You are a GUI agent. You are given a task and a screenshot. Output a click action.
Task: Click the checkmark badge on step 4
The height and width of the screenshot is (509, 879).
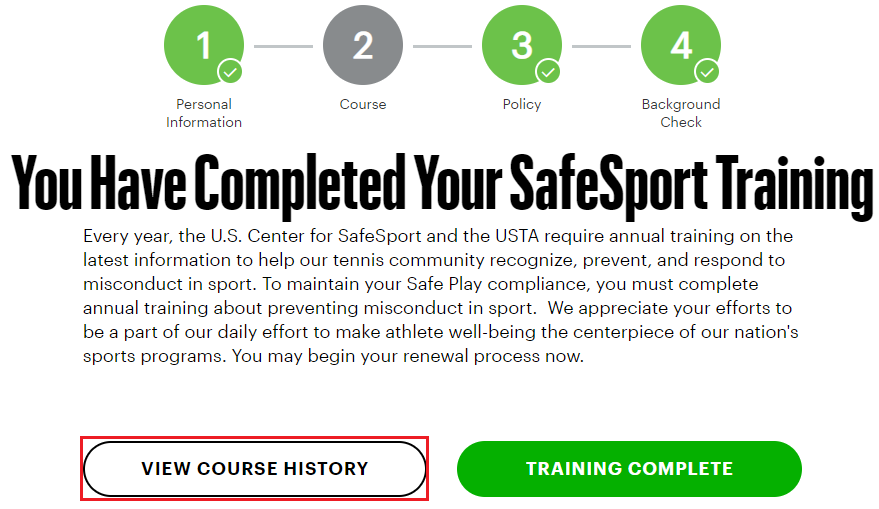(707, 72)
